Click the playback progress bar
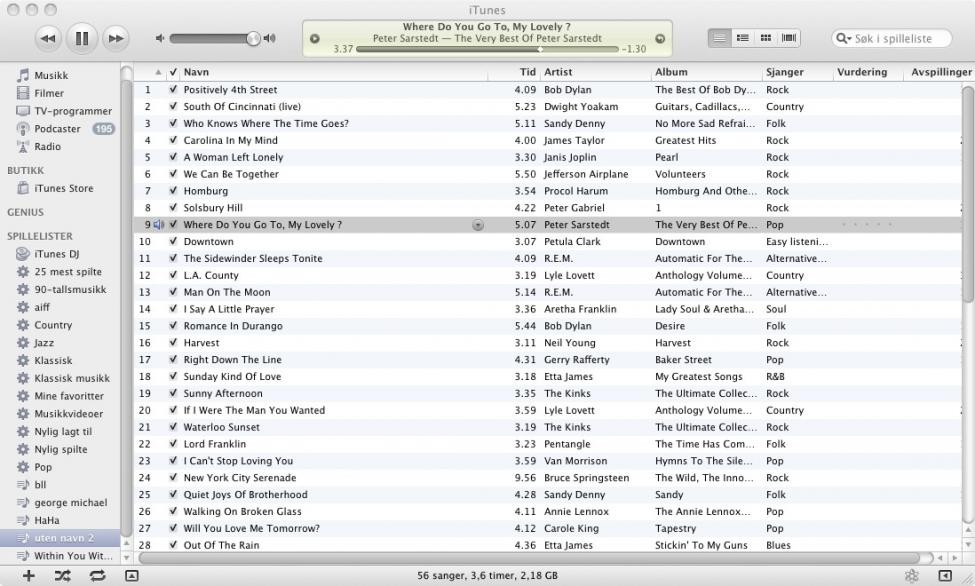Screen dimensions: 975x586 (488, 49)
